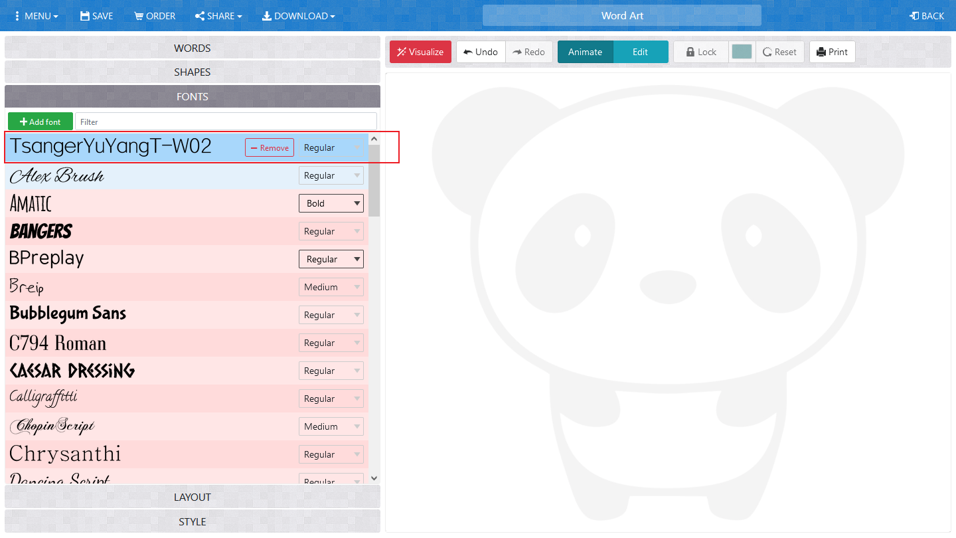Click the panda shape canvas
956x538 pixels.
pyautogui.click(x=668, y=302)
